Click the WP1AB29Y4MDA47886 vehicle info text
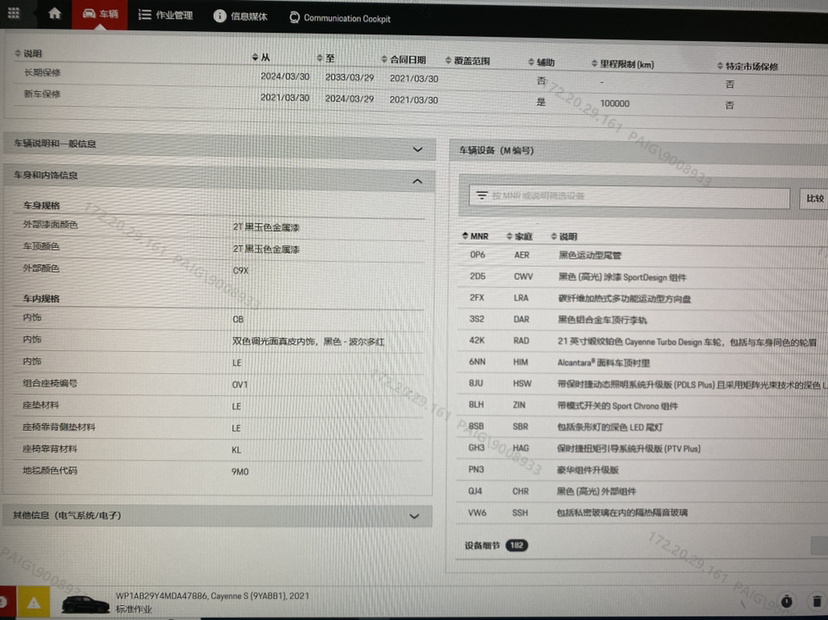 pos(212,596)
